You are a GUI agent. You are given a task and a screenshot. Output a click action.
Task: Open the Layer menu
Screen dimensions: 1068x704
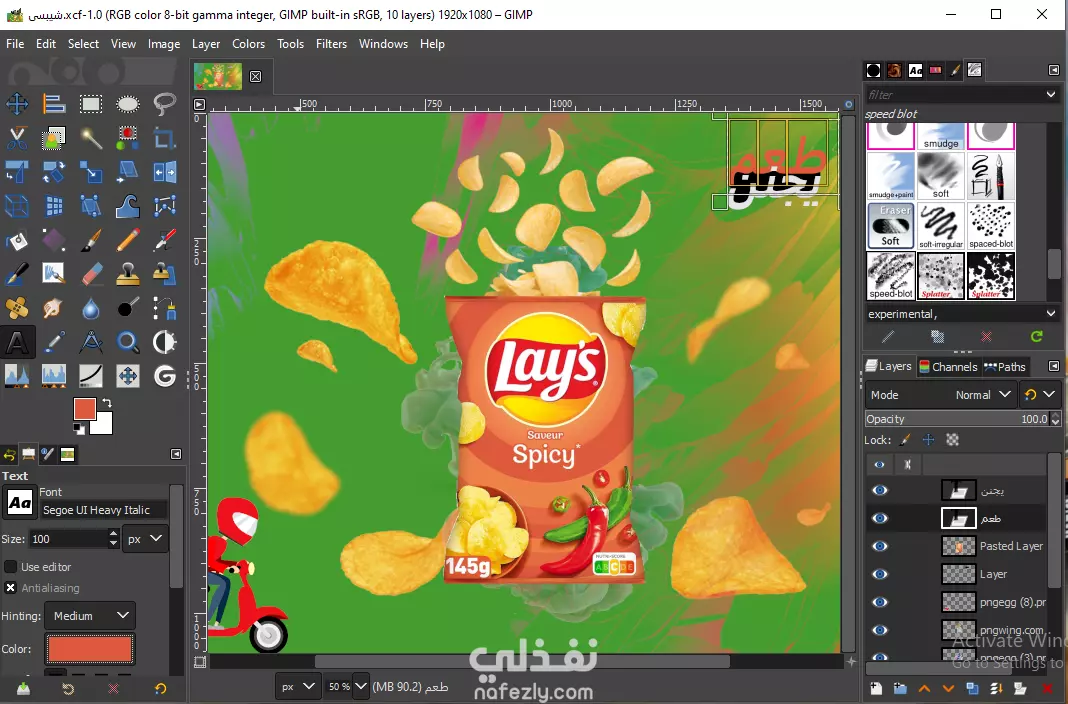tap(206, 44)
